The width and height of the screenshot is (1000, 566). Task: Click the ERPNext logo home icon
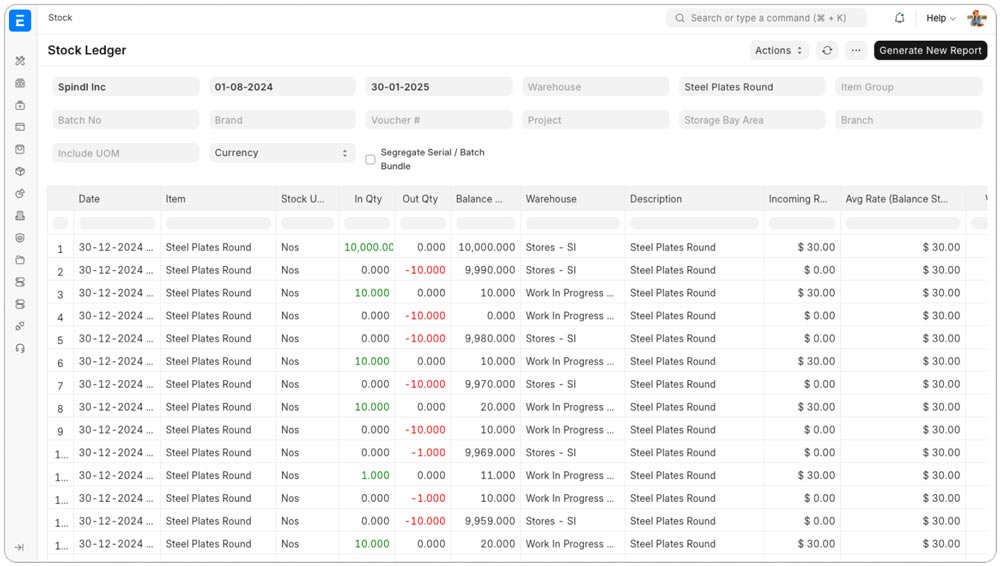point(20,20)
